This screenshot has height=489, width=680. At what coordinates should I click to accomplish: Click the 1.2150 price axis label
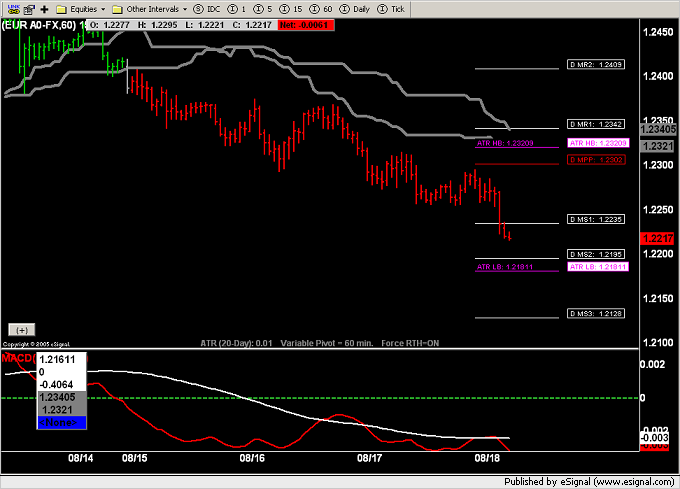tap(658, 299)
